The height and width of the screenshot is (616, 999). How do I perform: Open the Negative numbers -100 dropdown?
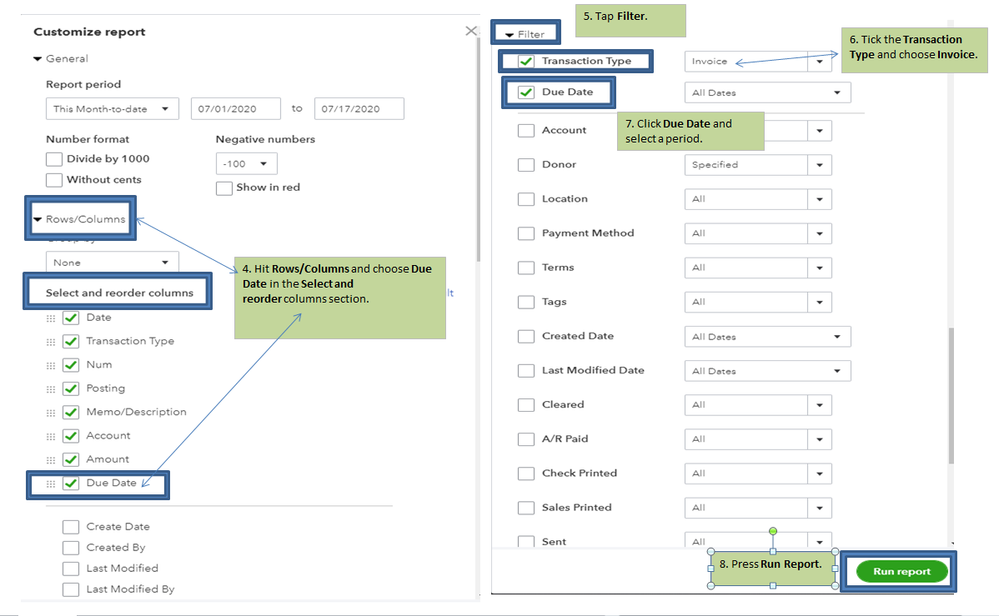coord(246,163)
